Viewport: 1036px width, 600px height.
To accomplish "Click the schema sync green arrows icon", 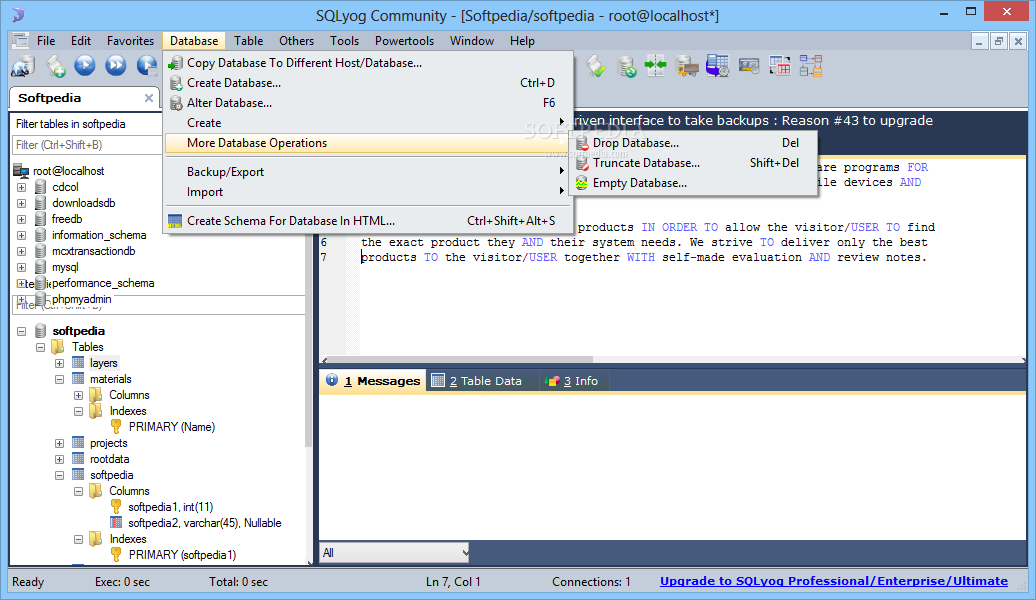I will [x=655, y=66].
